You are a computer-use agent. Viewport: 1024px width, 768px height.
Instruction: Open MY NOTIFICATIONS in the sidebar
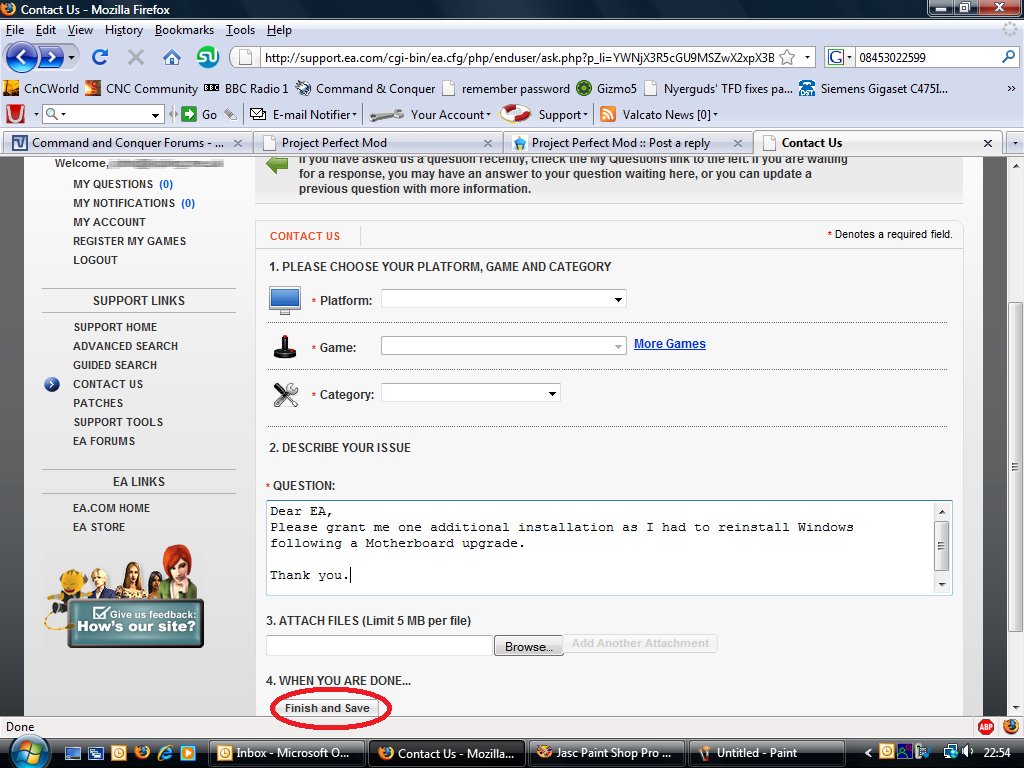pyautogui.click(x=134, y=203)
